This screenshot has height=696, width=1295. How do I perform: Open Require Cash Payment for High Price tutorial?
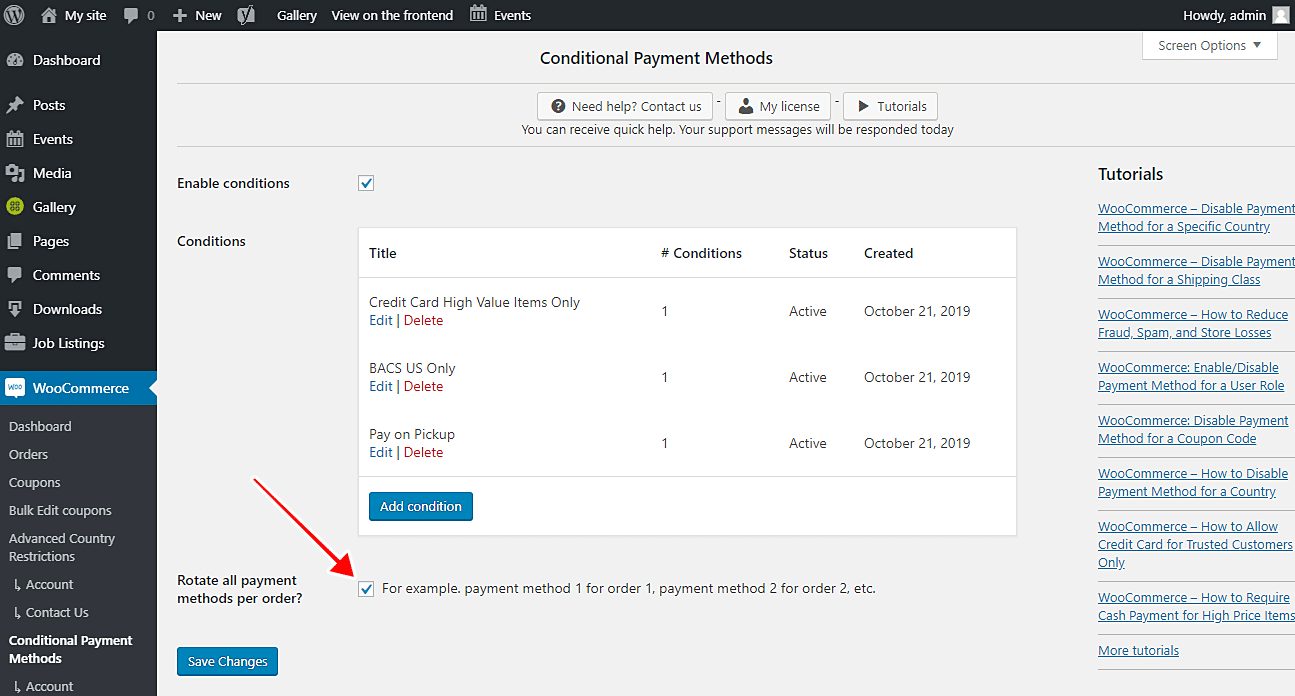[1196, 607]
